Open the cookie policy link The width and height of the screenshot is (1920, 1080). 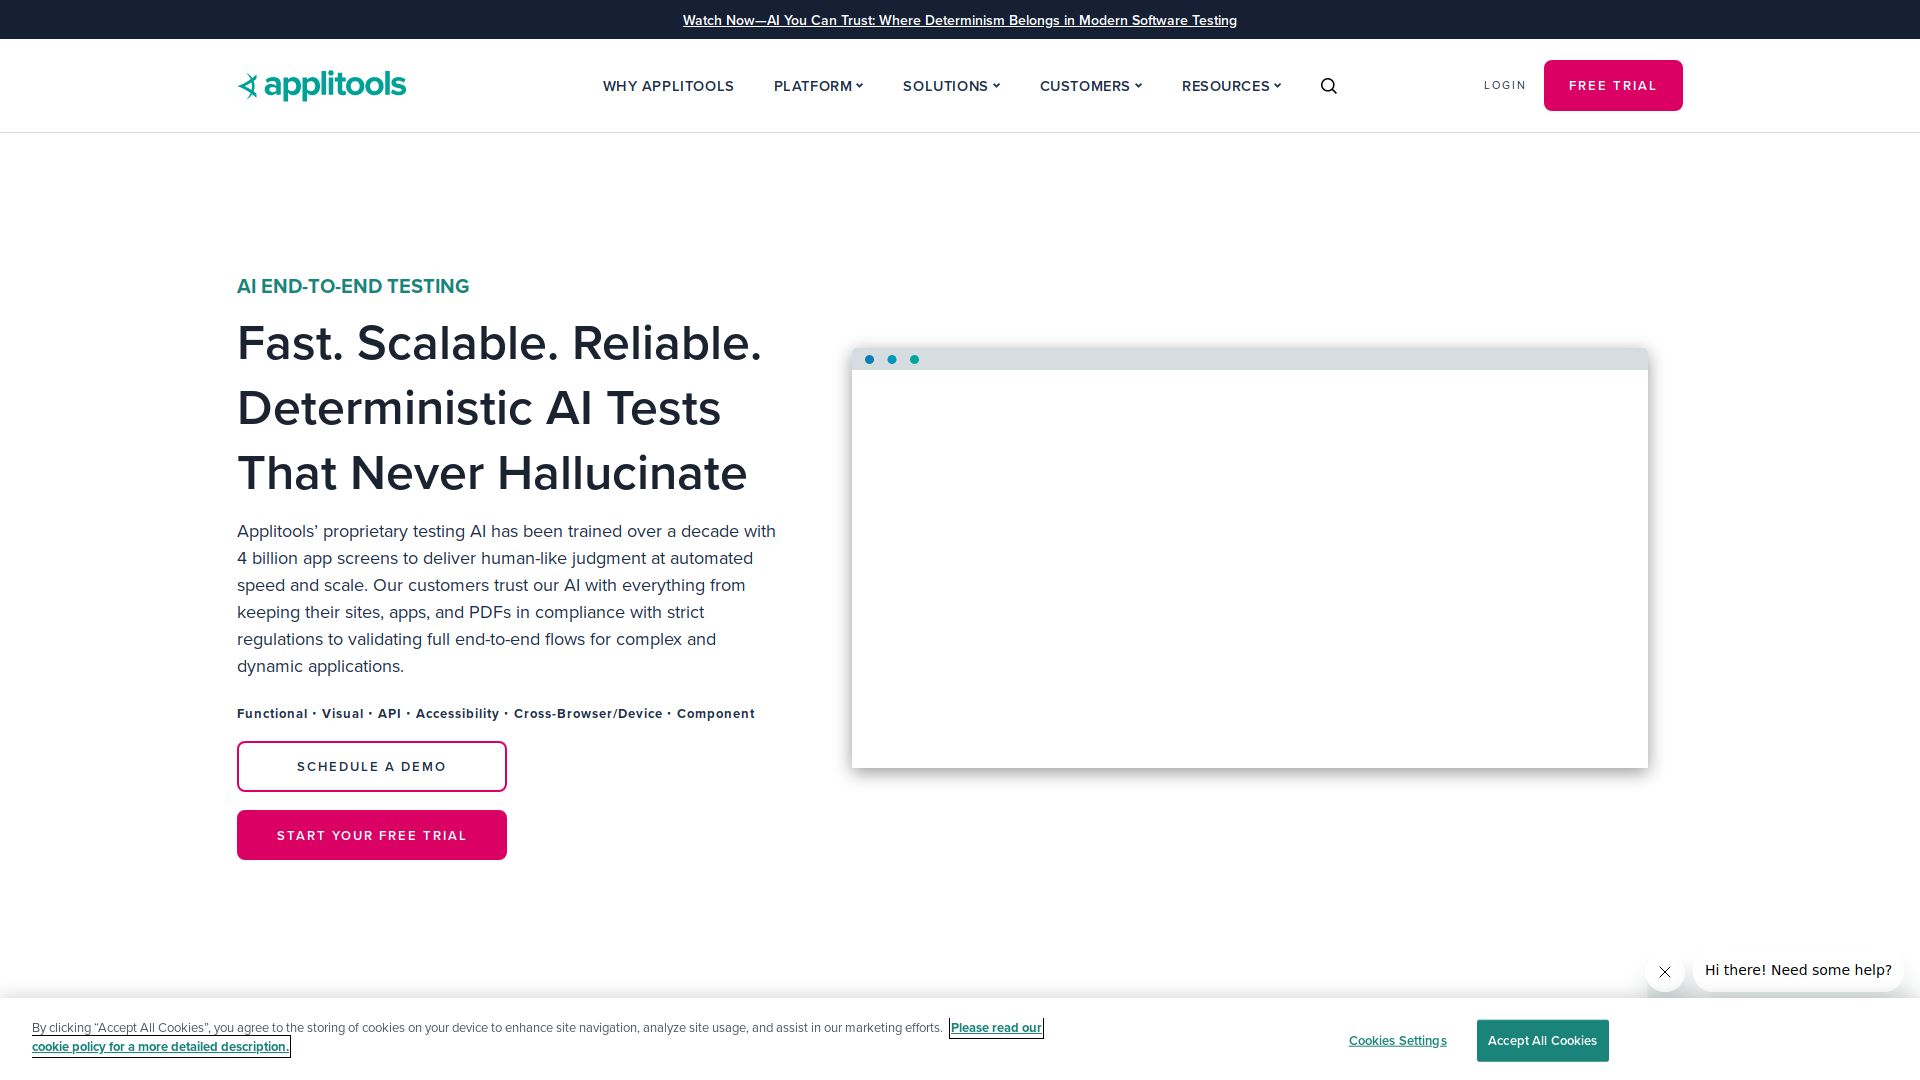tap(995, 1028)
